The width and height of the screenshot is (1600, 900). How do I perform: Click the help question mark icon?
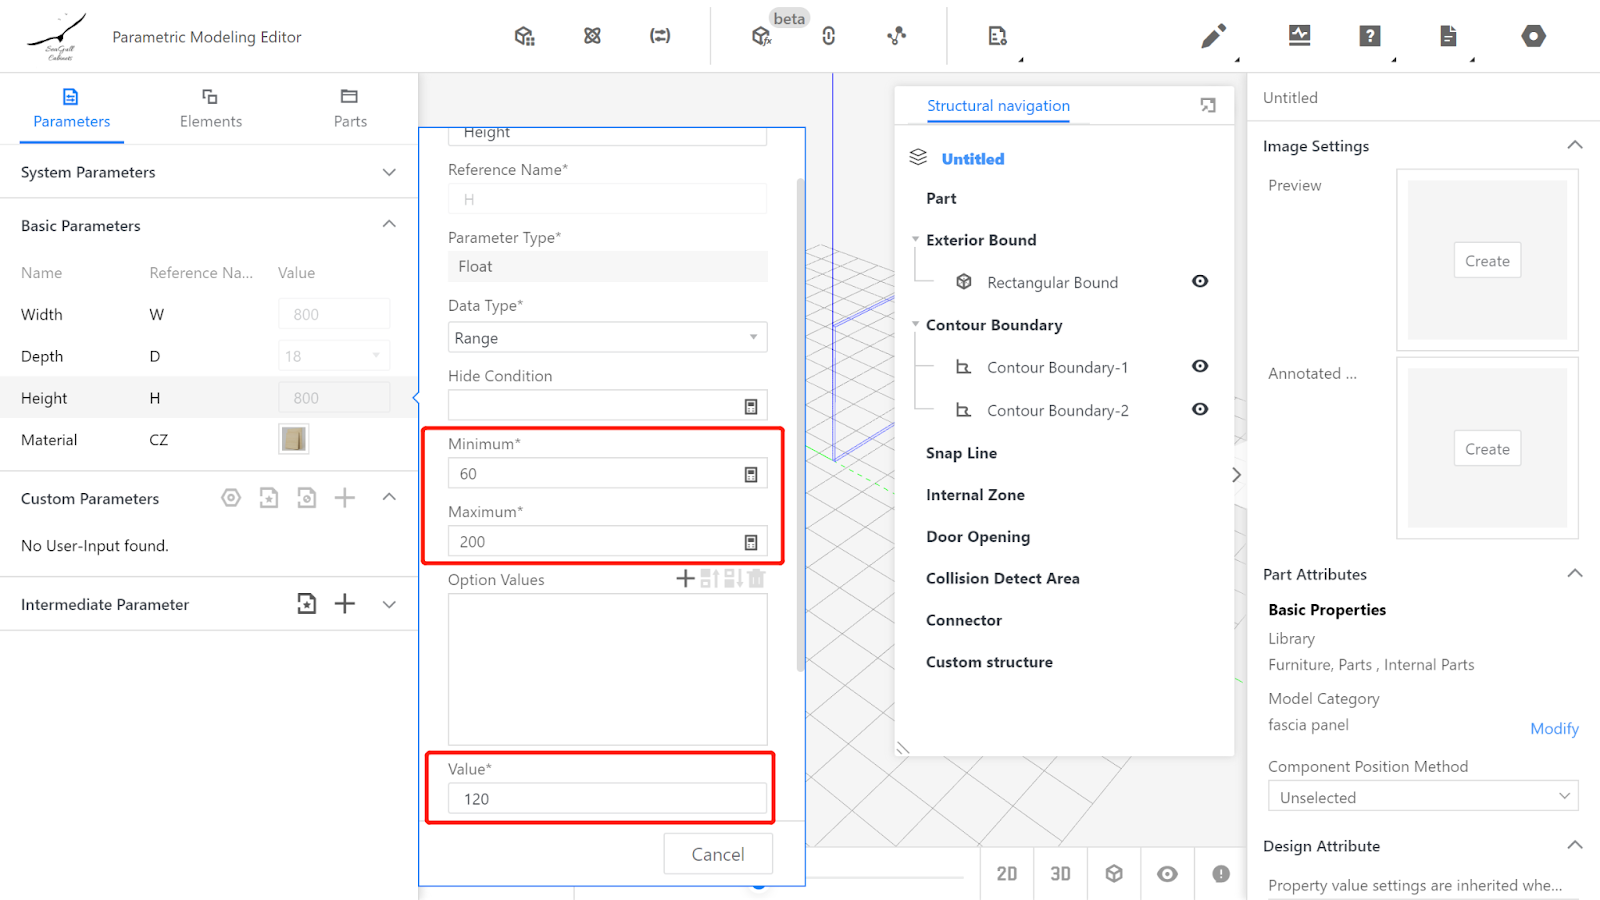[x=1369, y=36]
